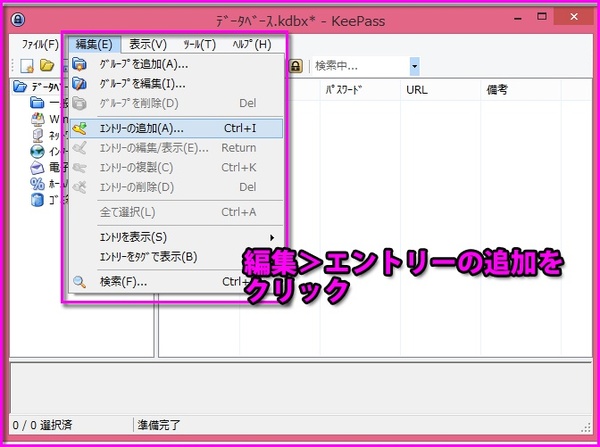Viewport: 600px width, 447px height.
Task: Click the パスワード column header
Action: tap(360, 90)
